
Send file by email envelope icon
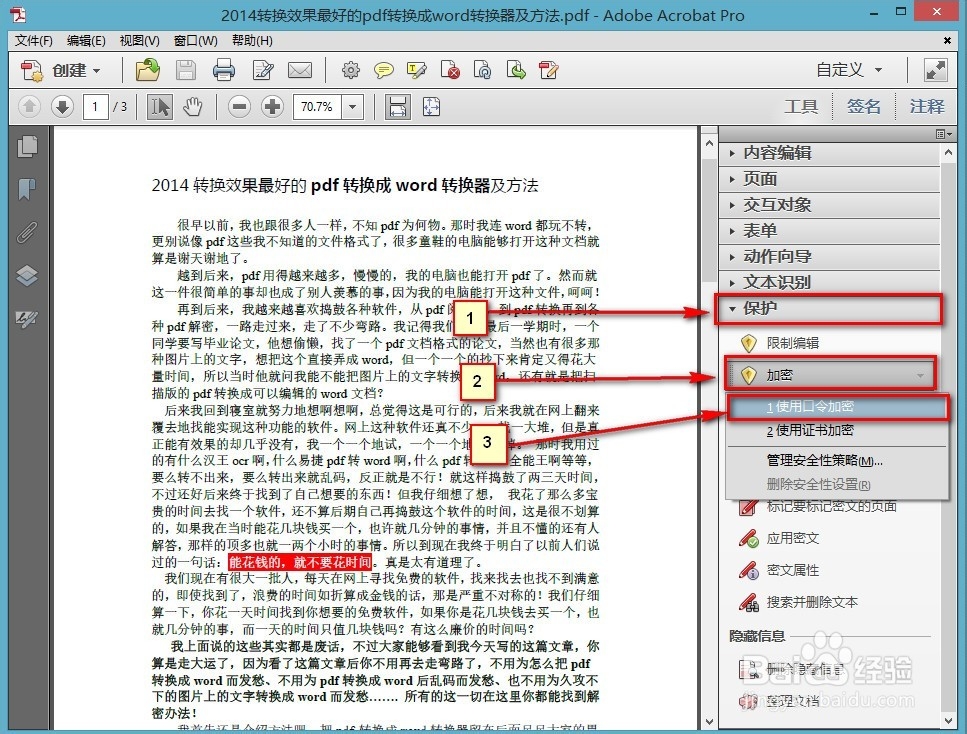[x=300, y=70]
